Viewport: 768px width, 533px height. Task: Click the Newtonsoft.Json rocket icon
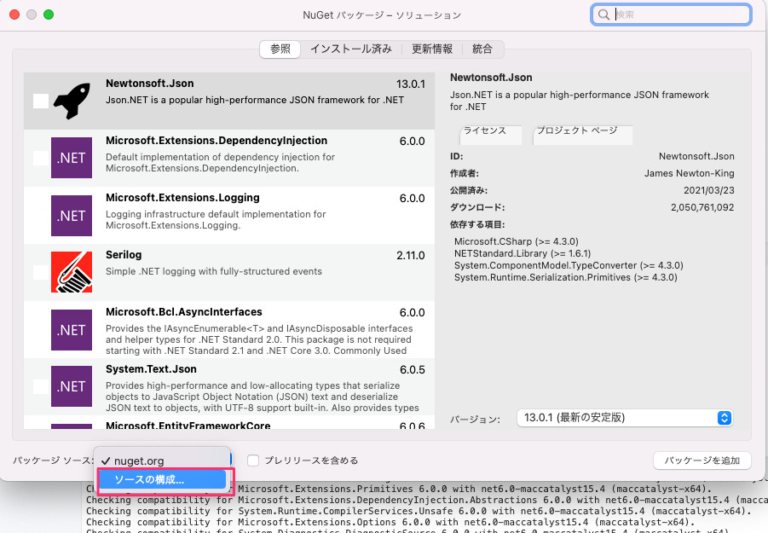[x=72, y=101]
